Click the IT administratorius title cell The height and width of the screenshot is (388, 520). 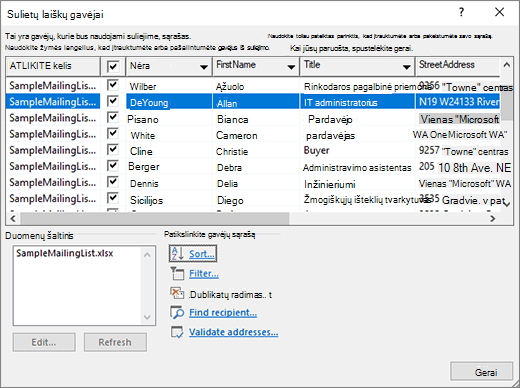358,102
